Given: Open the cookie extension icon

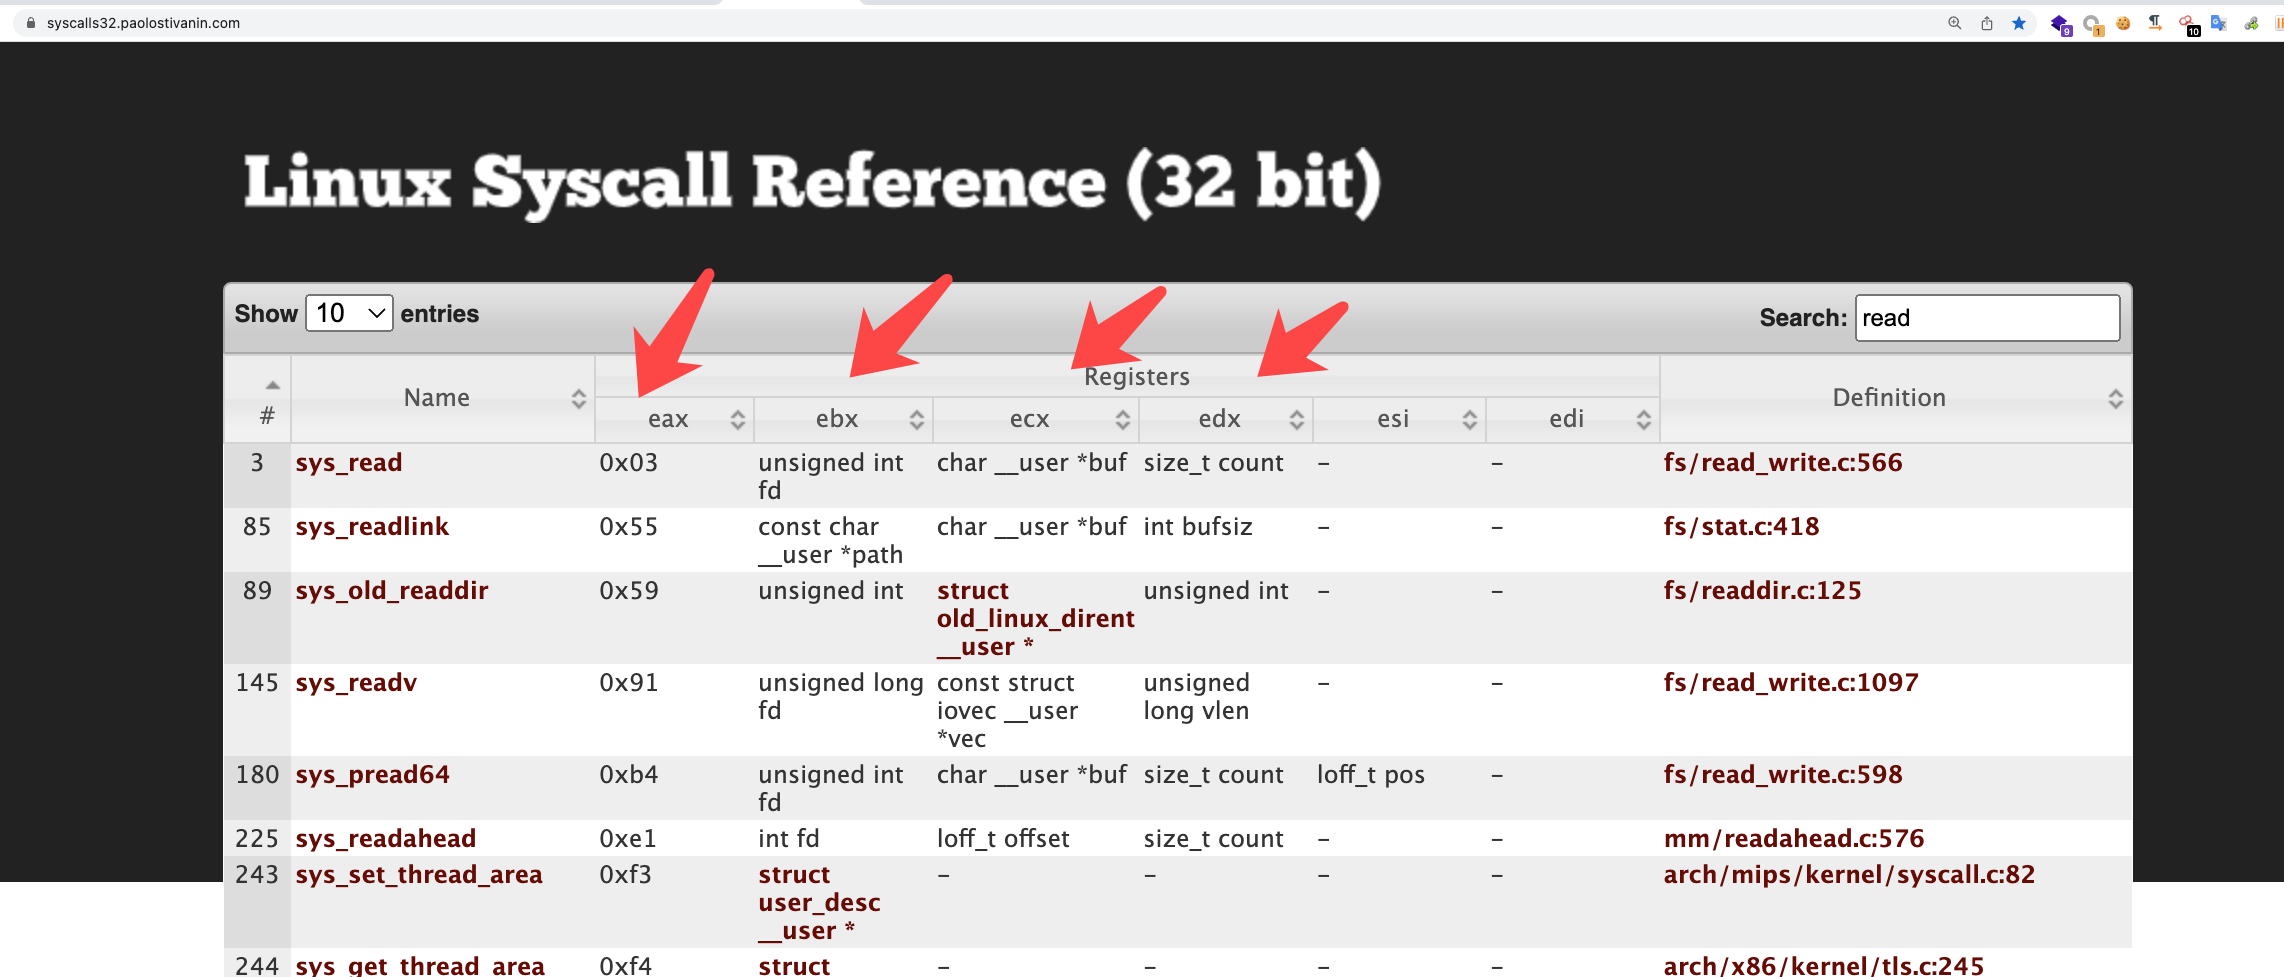Looking at the screenshot, I should [2123, 23].
